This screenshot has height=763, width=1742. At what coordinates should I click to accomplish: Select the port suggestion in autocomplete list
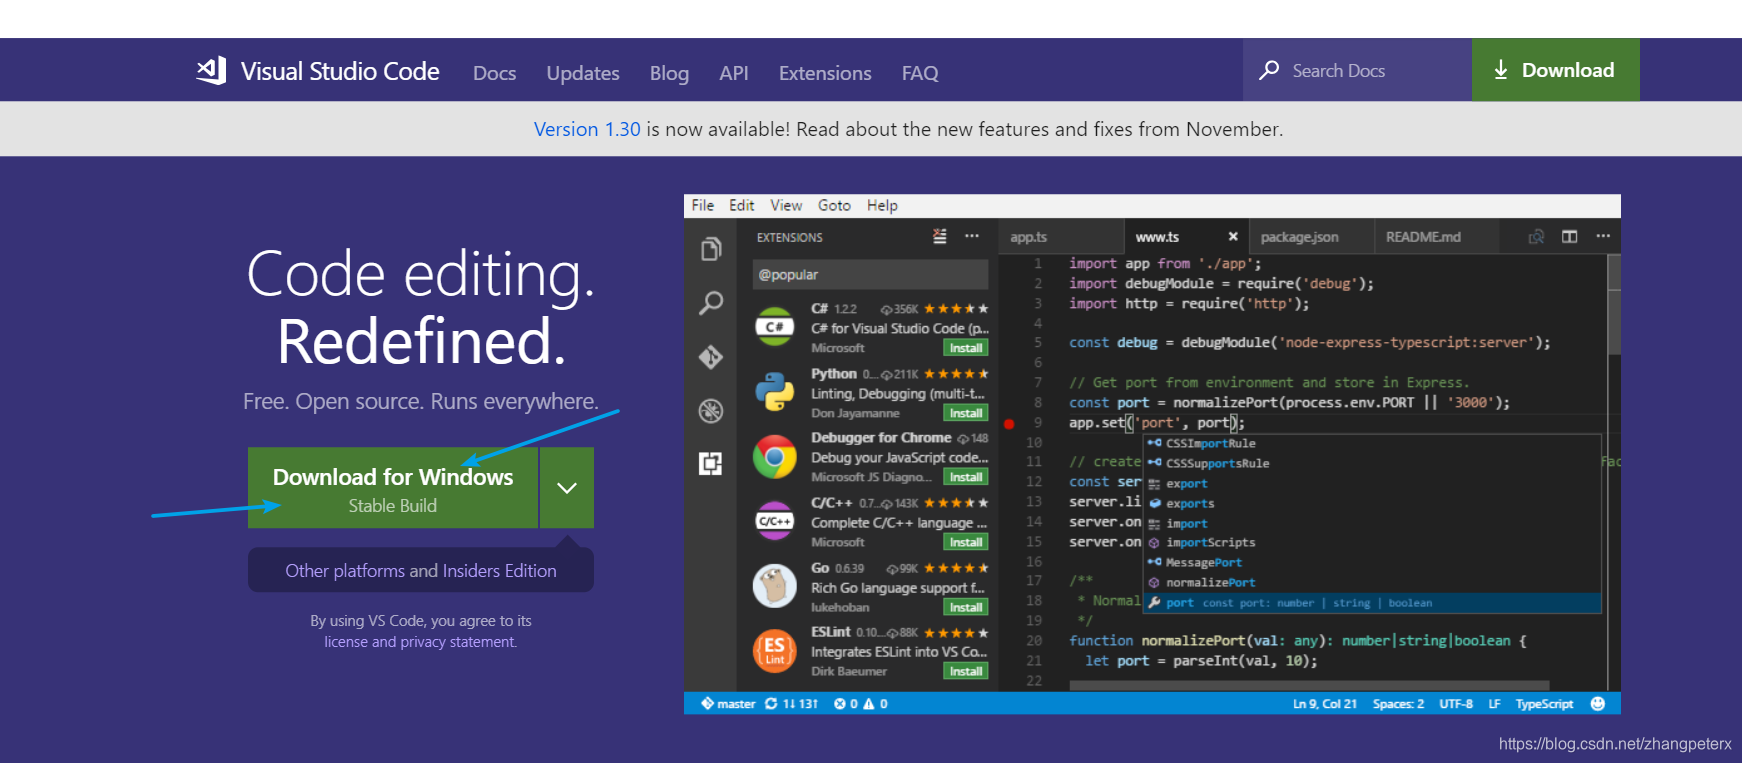click(1373, 603)
